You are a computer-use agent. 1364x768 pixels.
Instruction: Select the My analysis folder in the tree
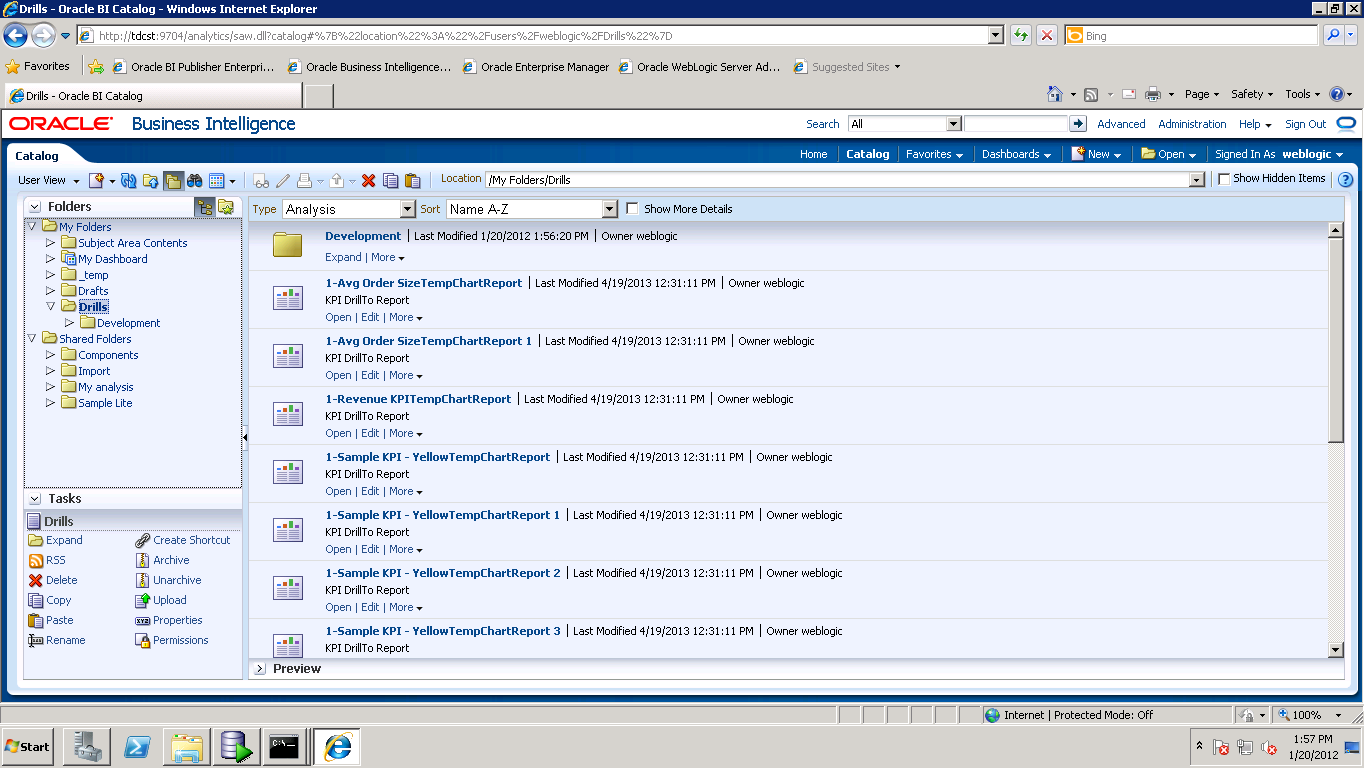click(x=105, y=387)
